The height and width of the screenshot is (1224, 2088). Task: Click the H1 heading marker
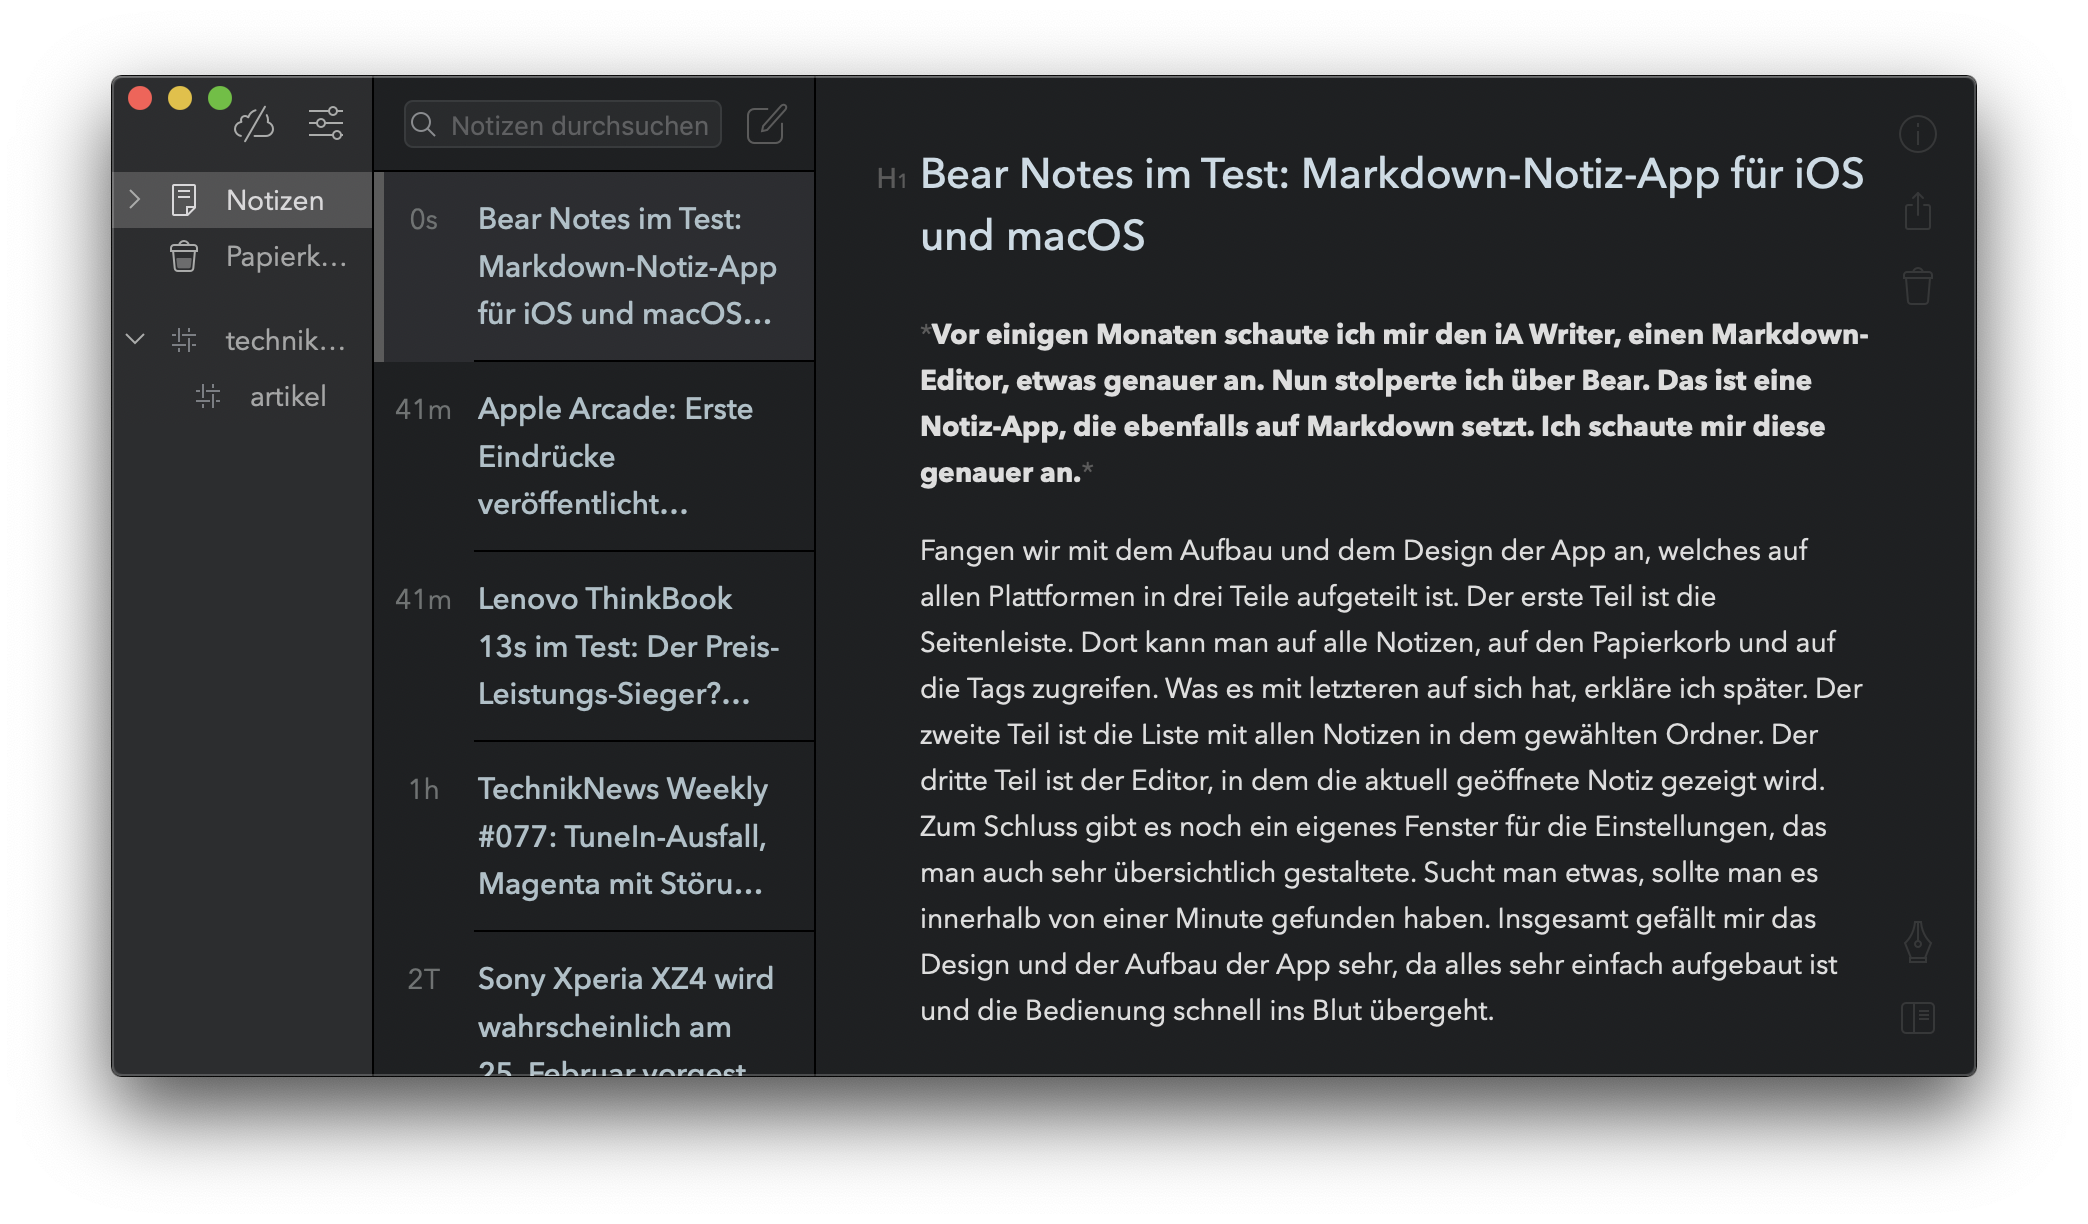pyautogui.click(x=891, y=179)
